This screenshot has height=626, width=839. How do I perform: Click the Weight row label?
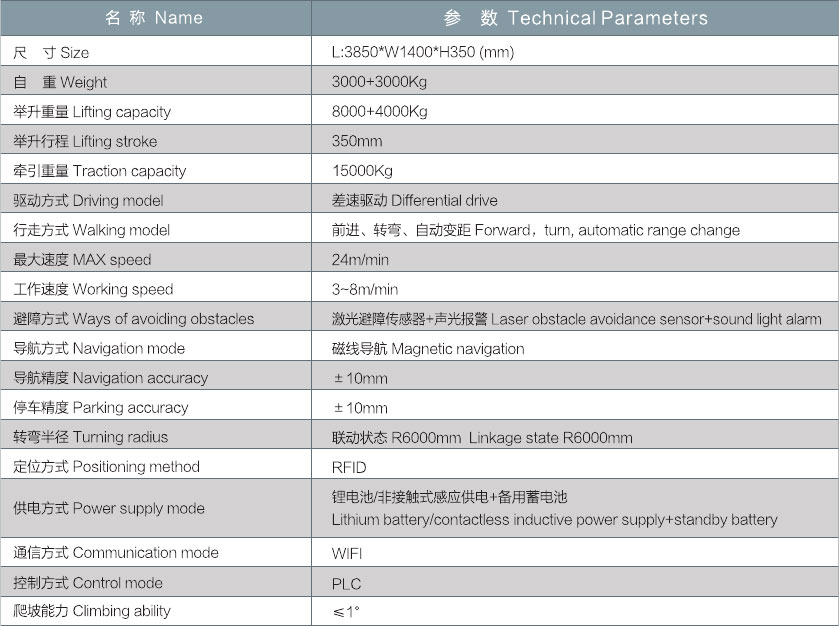coord(61,82)
